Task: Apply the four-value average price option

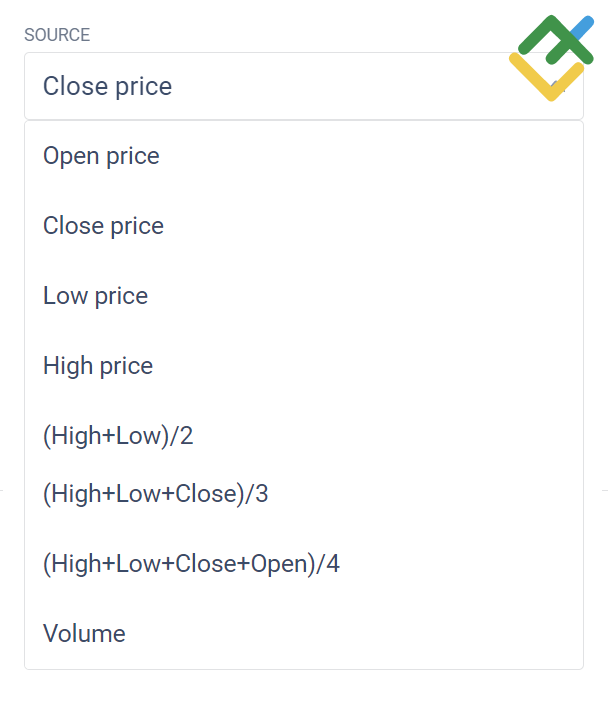Action: point(304,564)
